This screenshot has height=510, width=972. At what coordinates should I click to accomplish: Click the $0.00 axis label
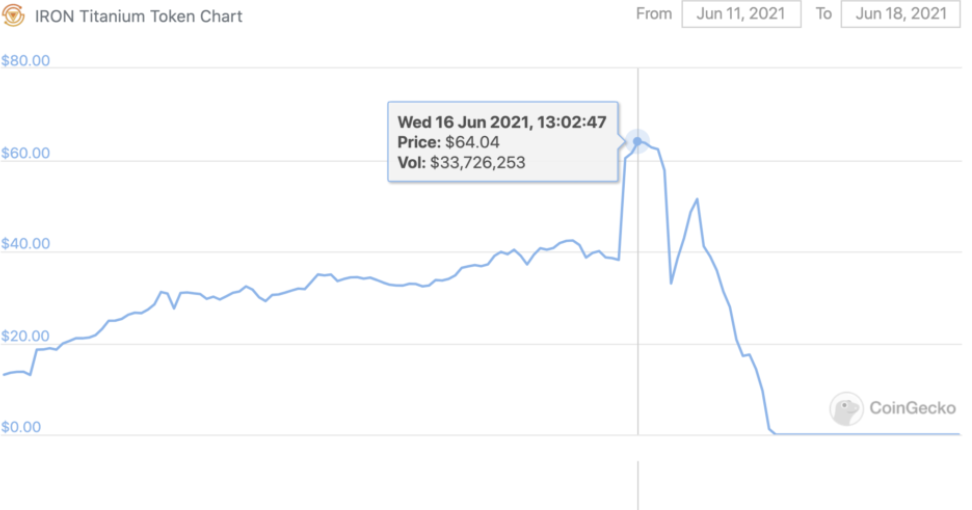[21, 427]
